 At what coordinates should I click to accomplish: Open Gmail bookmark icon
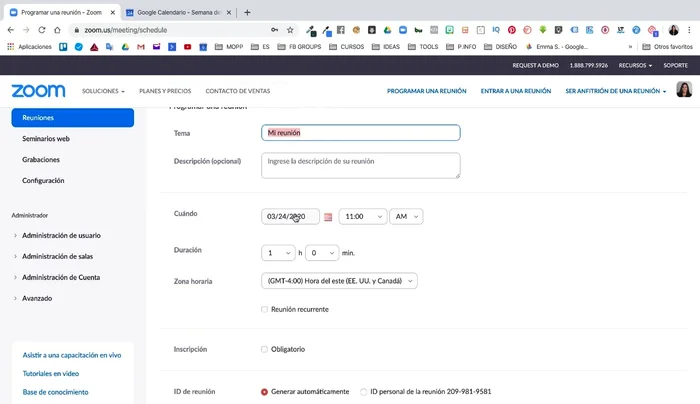tap(141, 46)
